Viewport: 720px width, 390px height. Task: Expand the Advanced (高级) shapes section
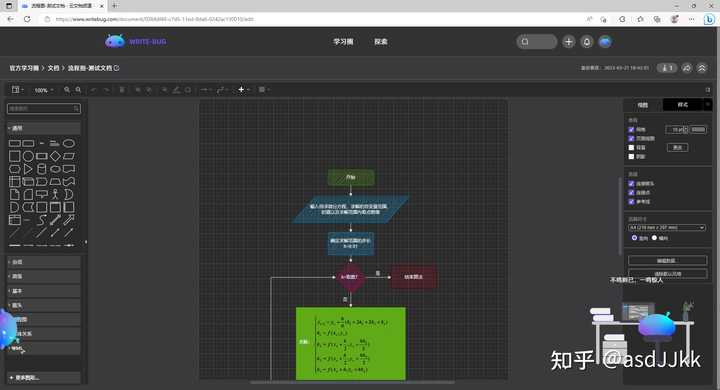(44, 276)
